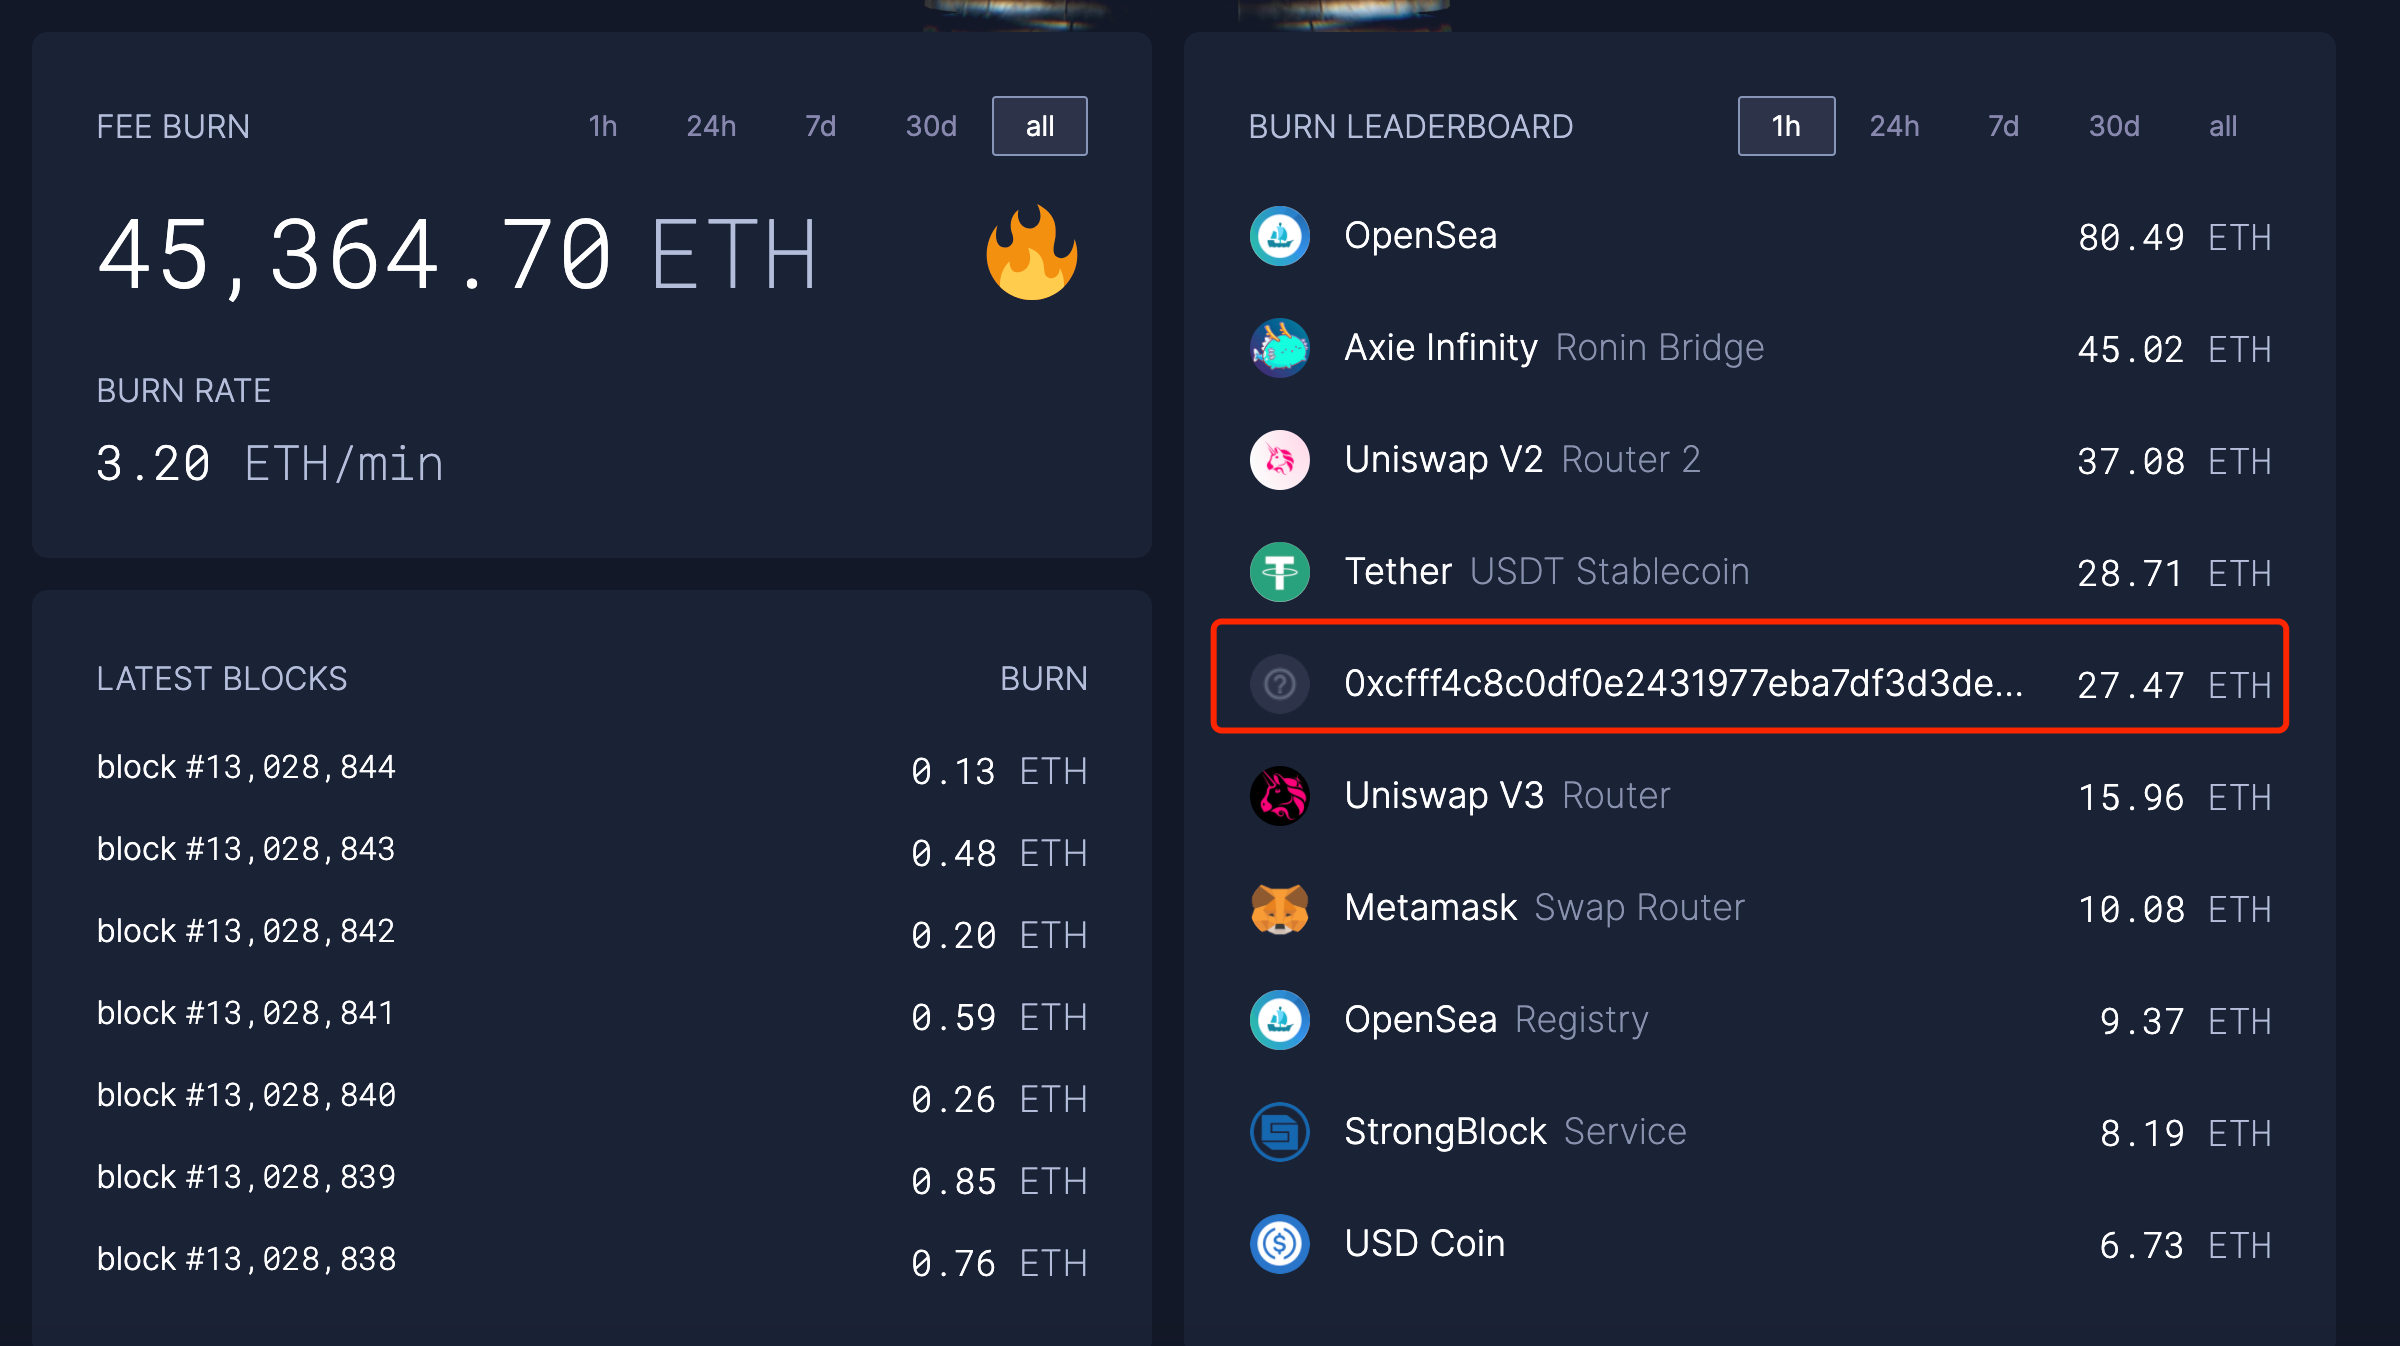Click the 0.48 ETH block burn value

[999, 854]
